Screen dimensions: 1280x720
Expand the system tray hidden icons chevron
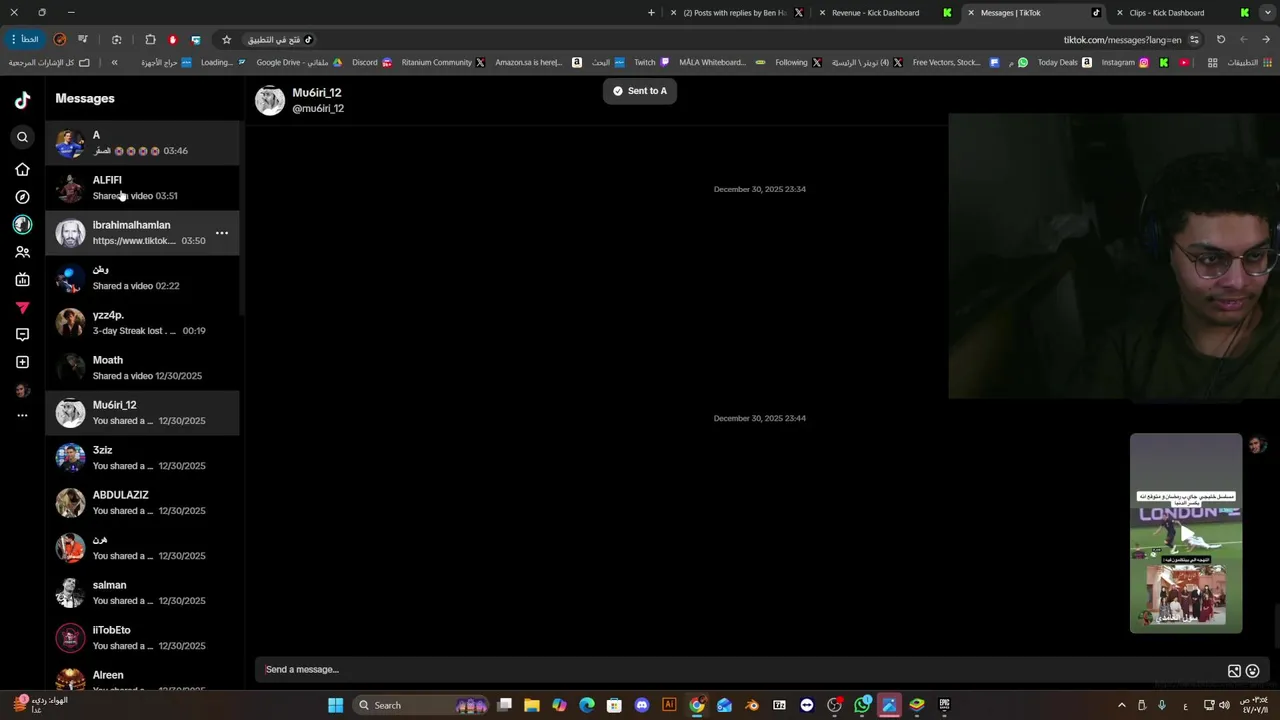pyautogui.click(x=1121, y=705)
